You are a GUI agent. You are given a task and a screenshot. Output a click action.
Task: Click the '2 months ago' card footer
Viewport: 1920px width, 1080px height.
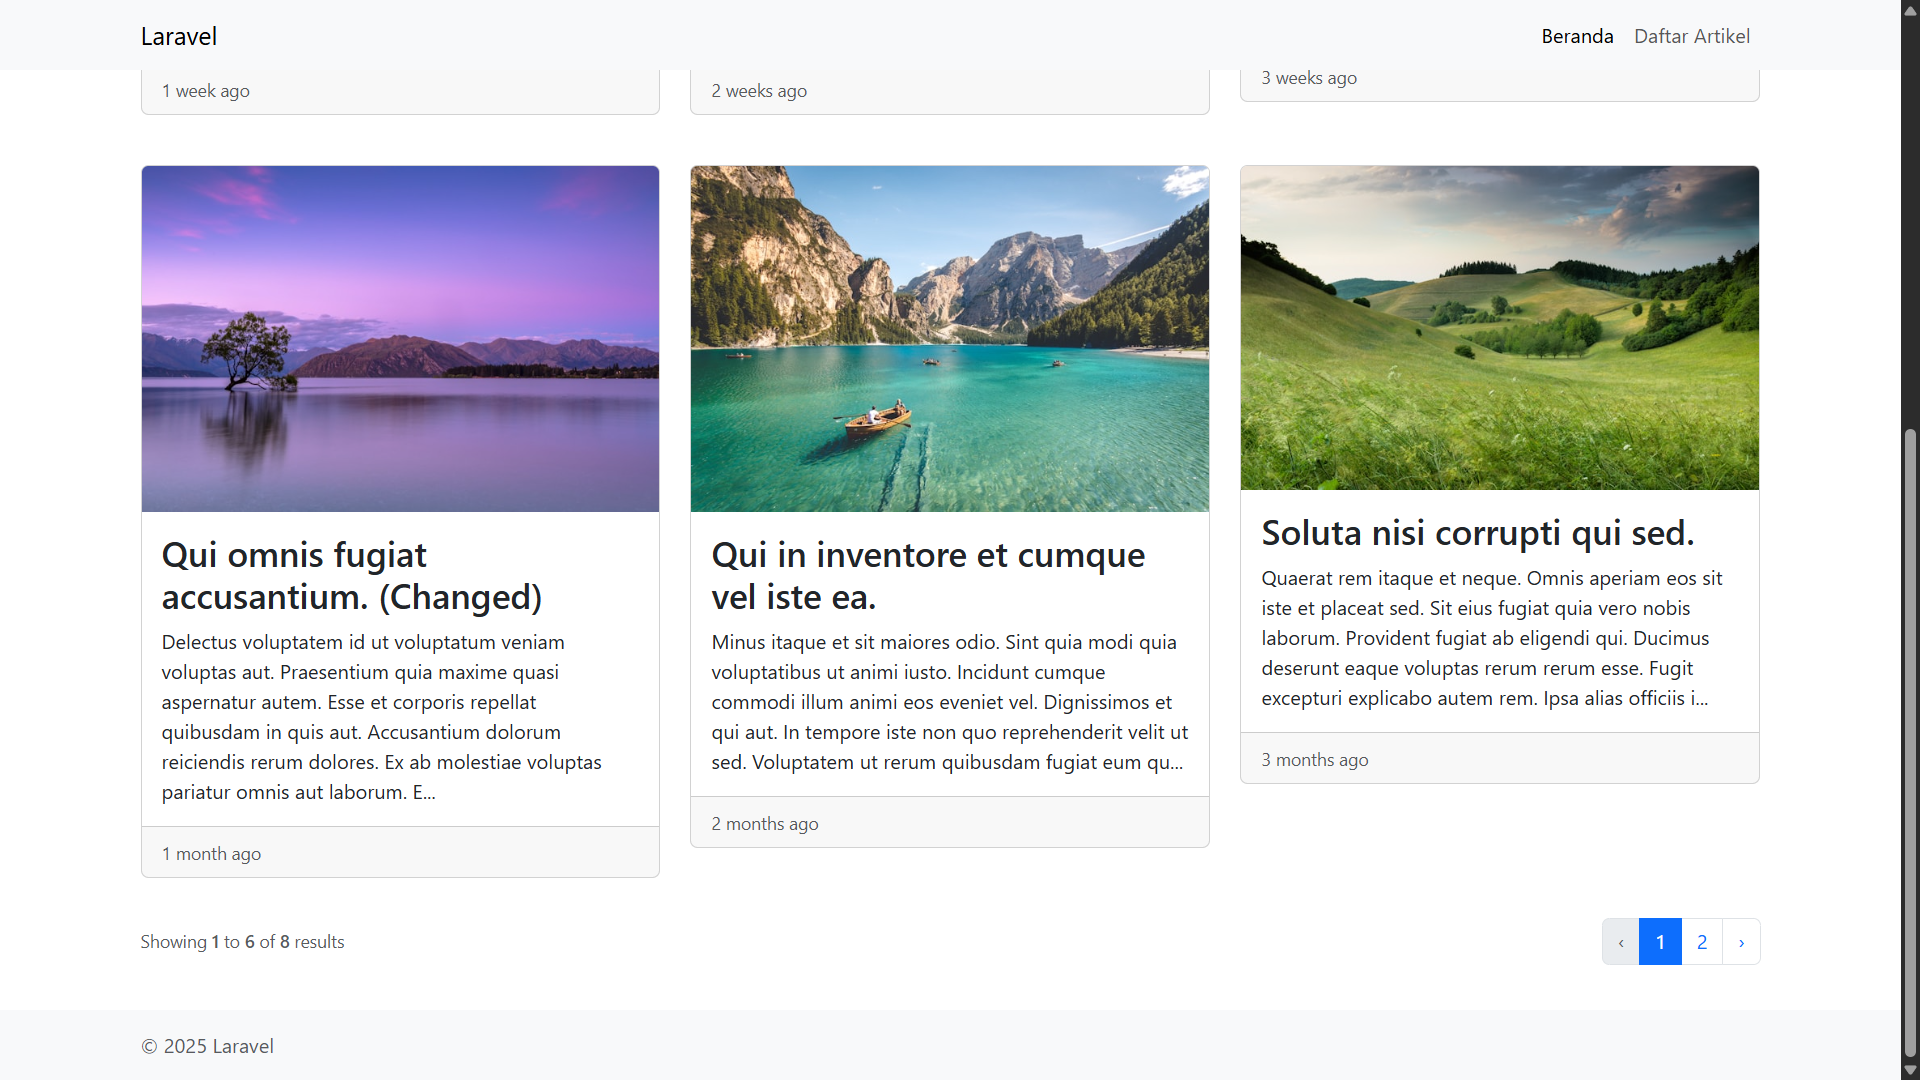click(949, 823)
